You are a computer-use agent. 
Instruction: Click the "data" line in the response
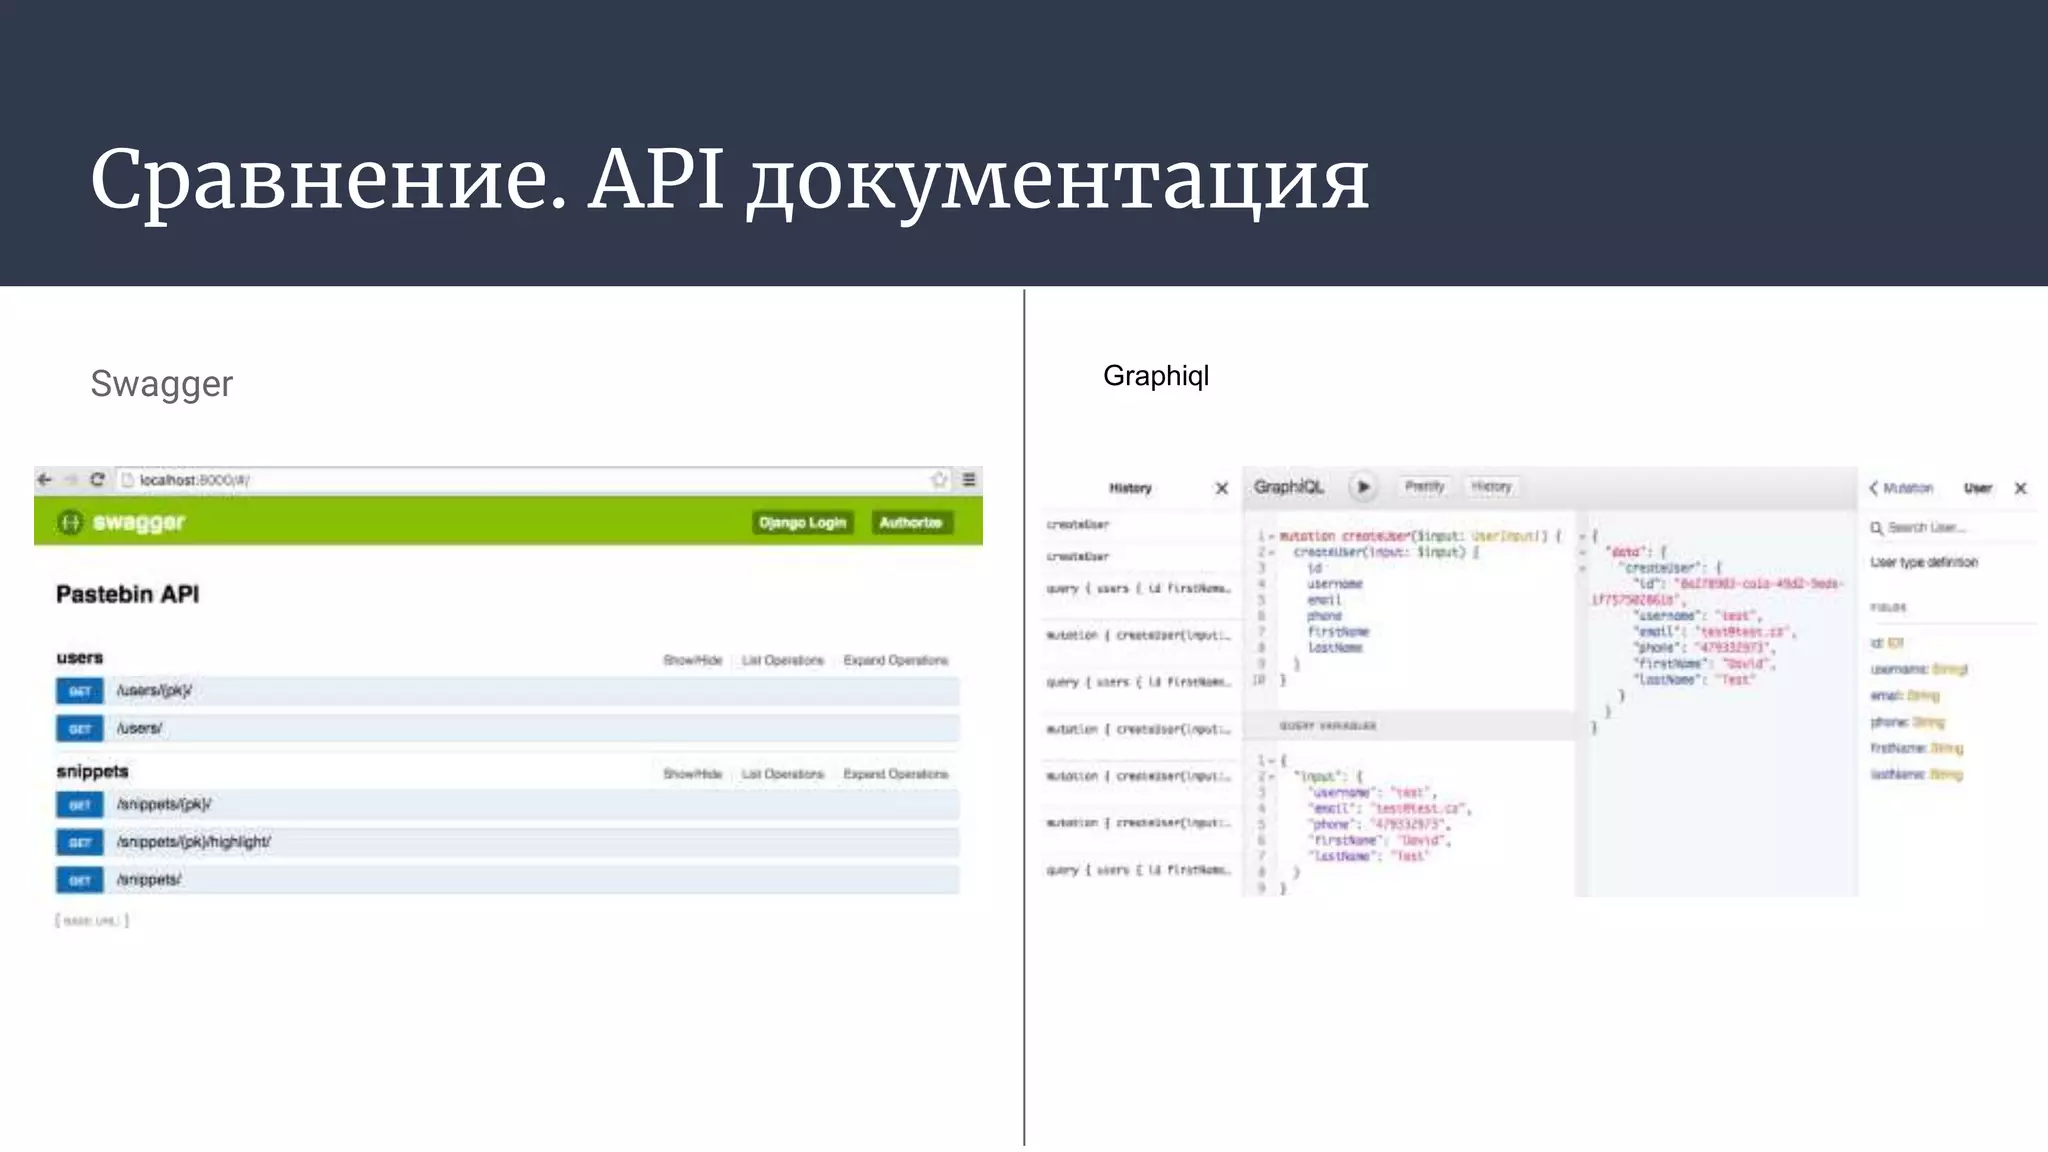1634,552
